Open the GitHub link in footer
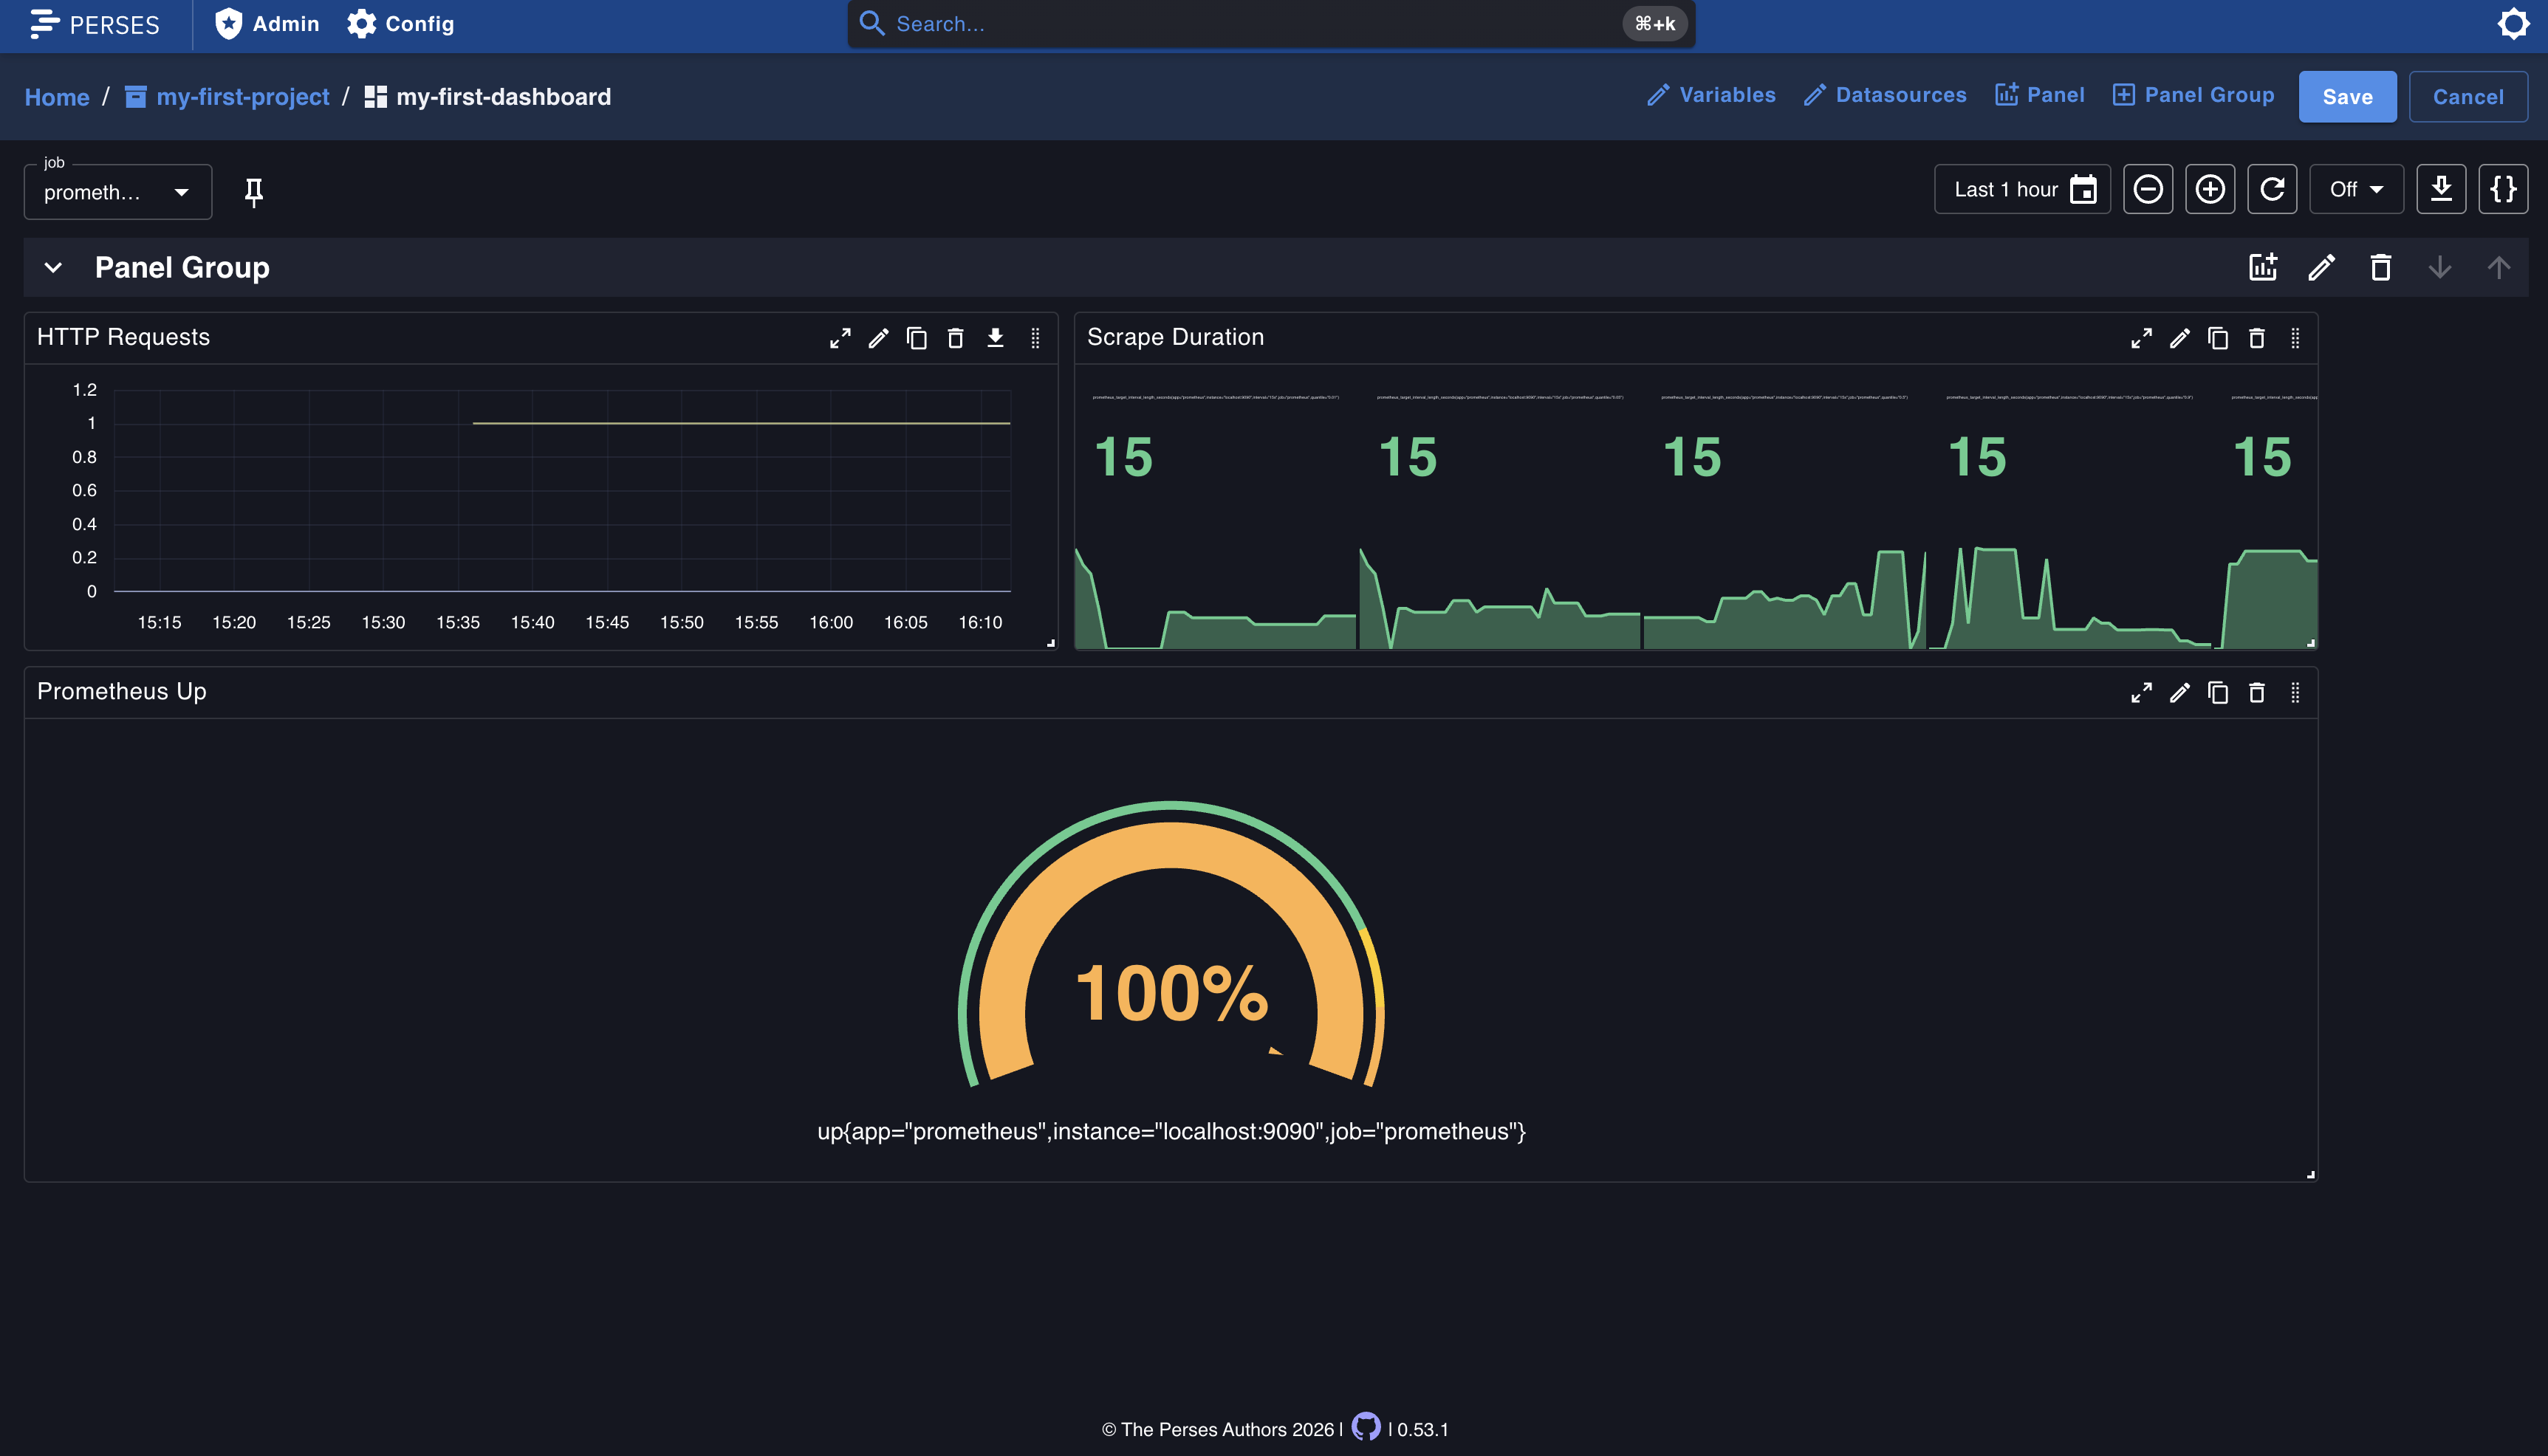 (x=1365, y=1427)
